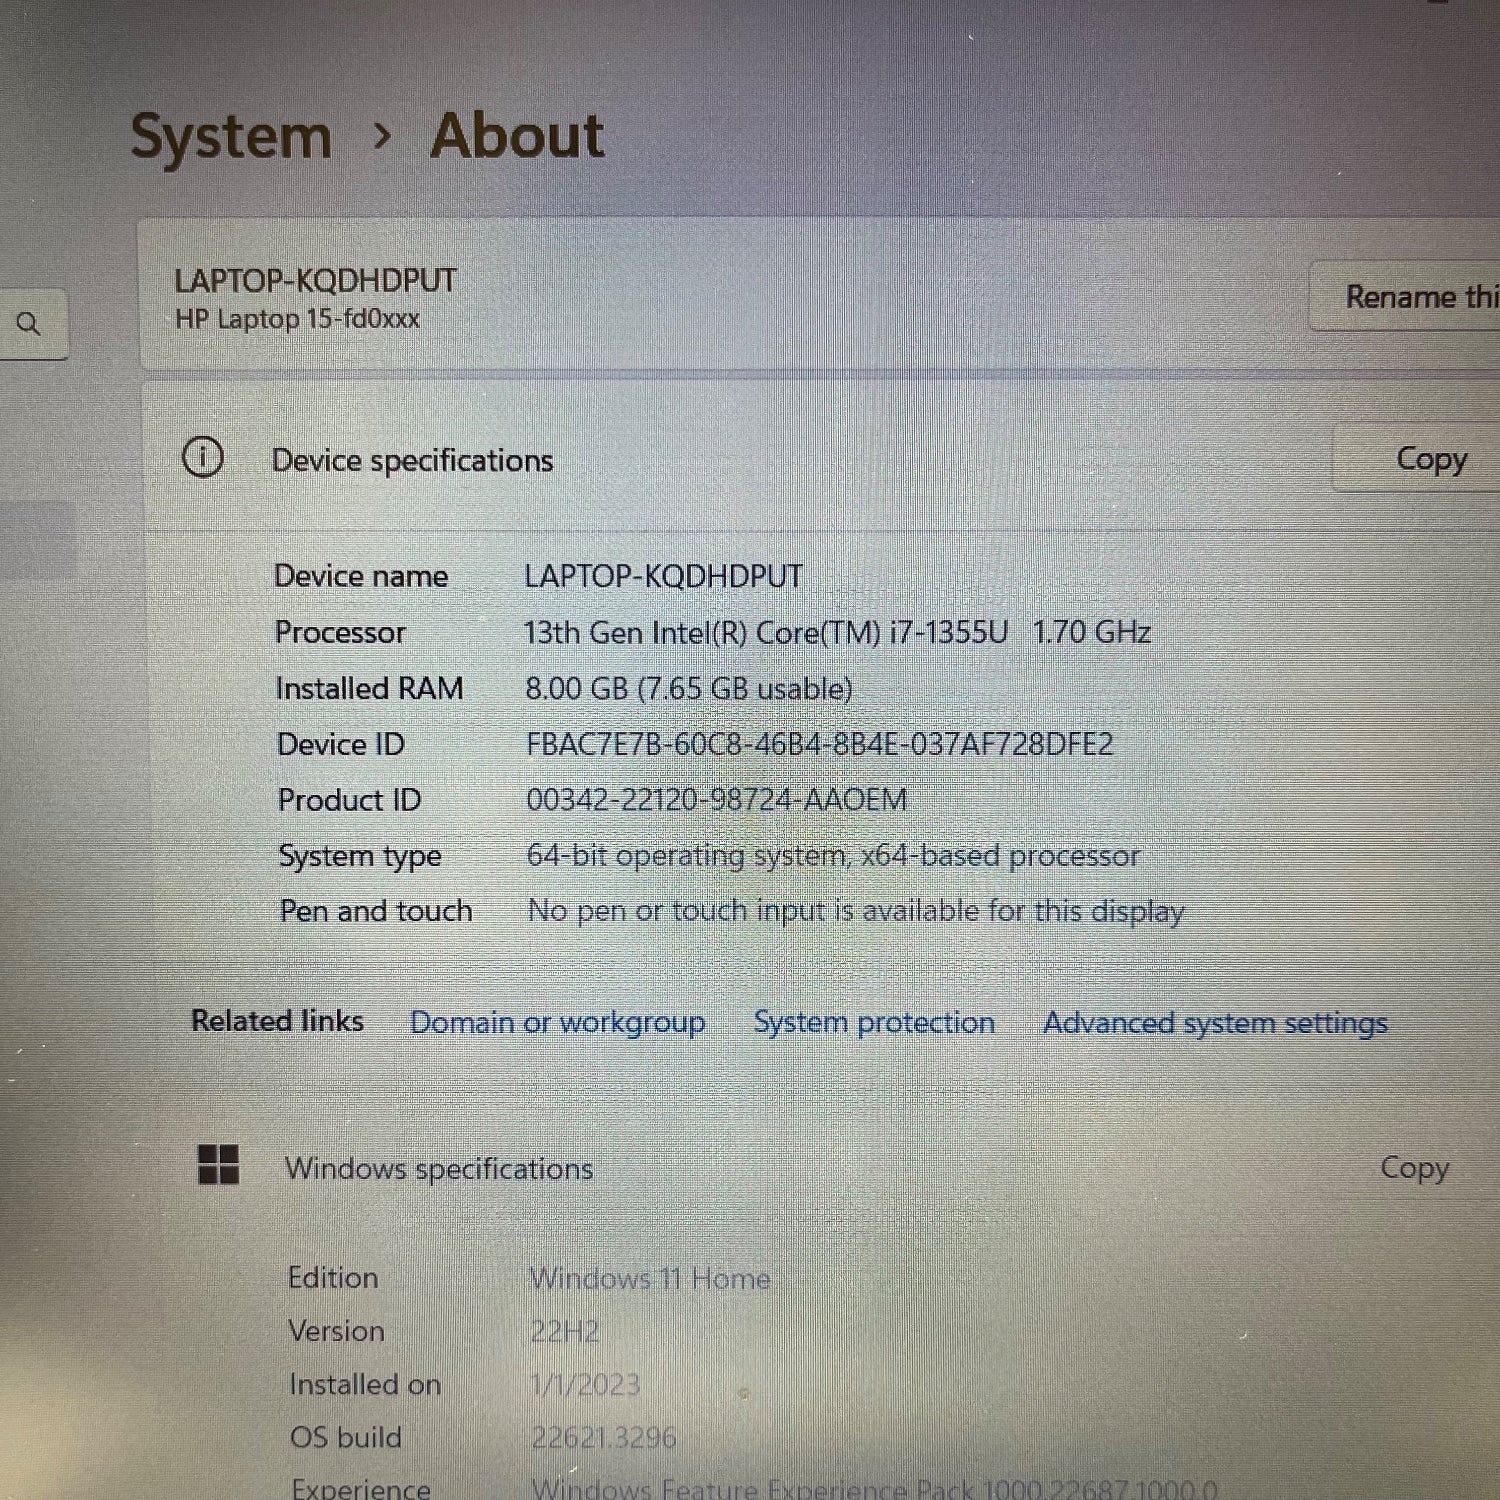Click the Related links label
This screenshot has height=1500, width=1500.
coord(277,1021)
